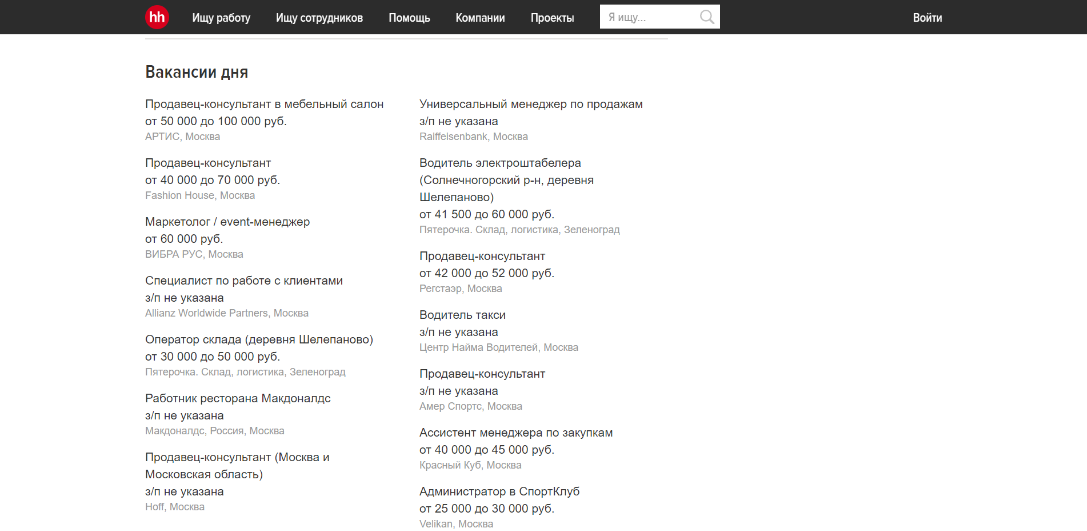Click salary от 60 000 руб.
Viewport: 1087px width, 531px height.
[x=184, y=239]
